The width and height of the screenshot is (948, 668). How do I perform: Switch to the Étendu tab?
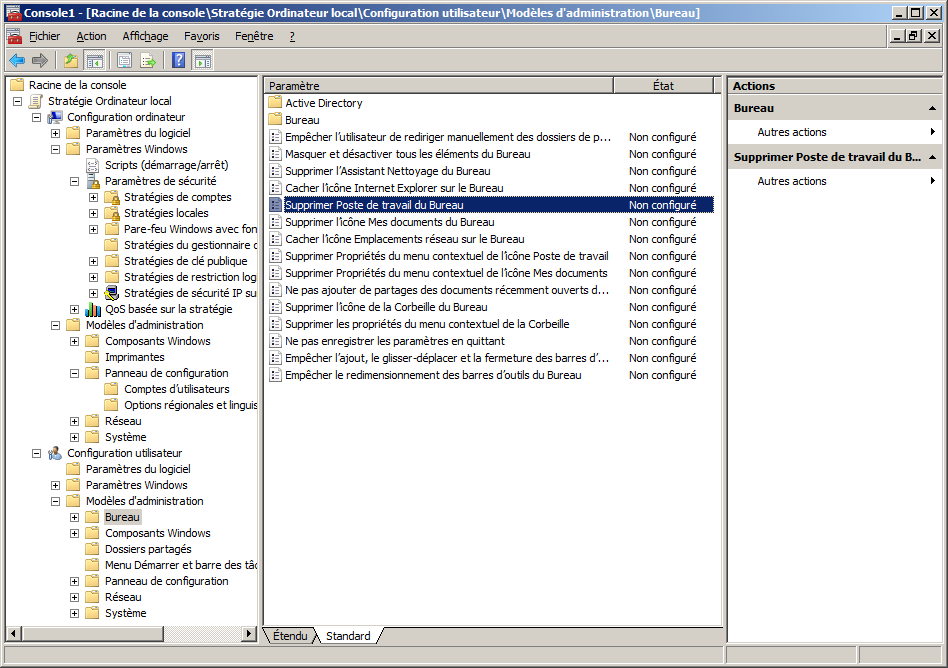(x=290, y=636)
